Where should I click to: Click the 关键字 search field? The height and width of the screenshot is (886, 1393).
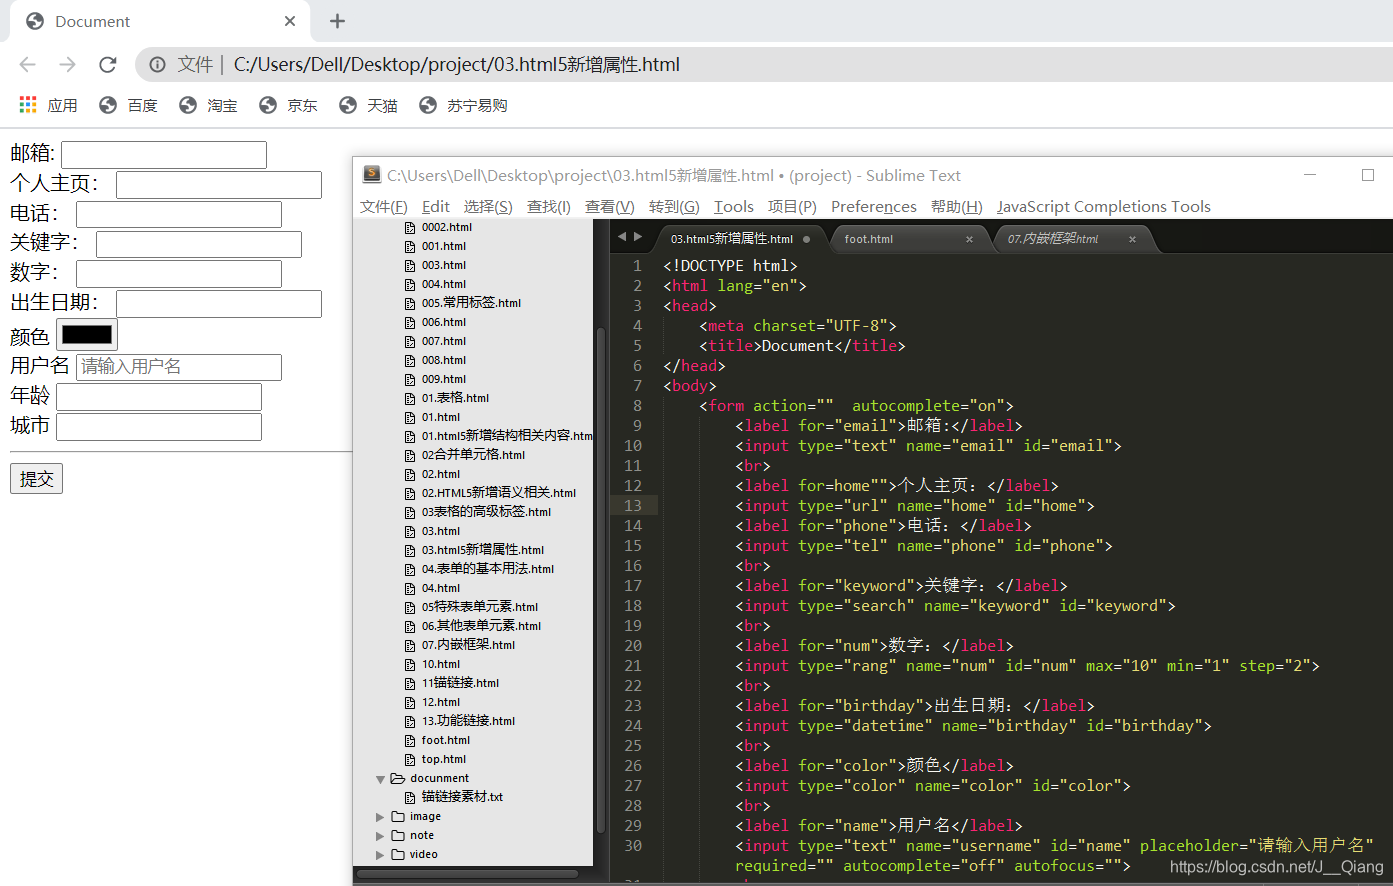(199, 244)
